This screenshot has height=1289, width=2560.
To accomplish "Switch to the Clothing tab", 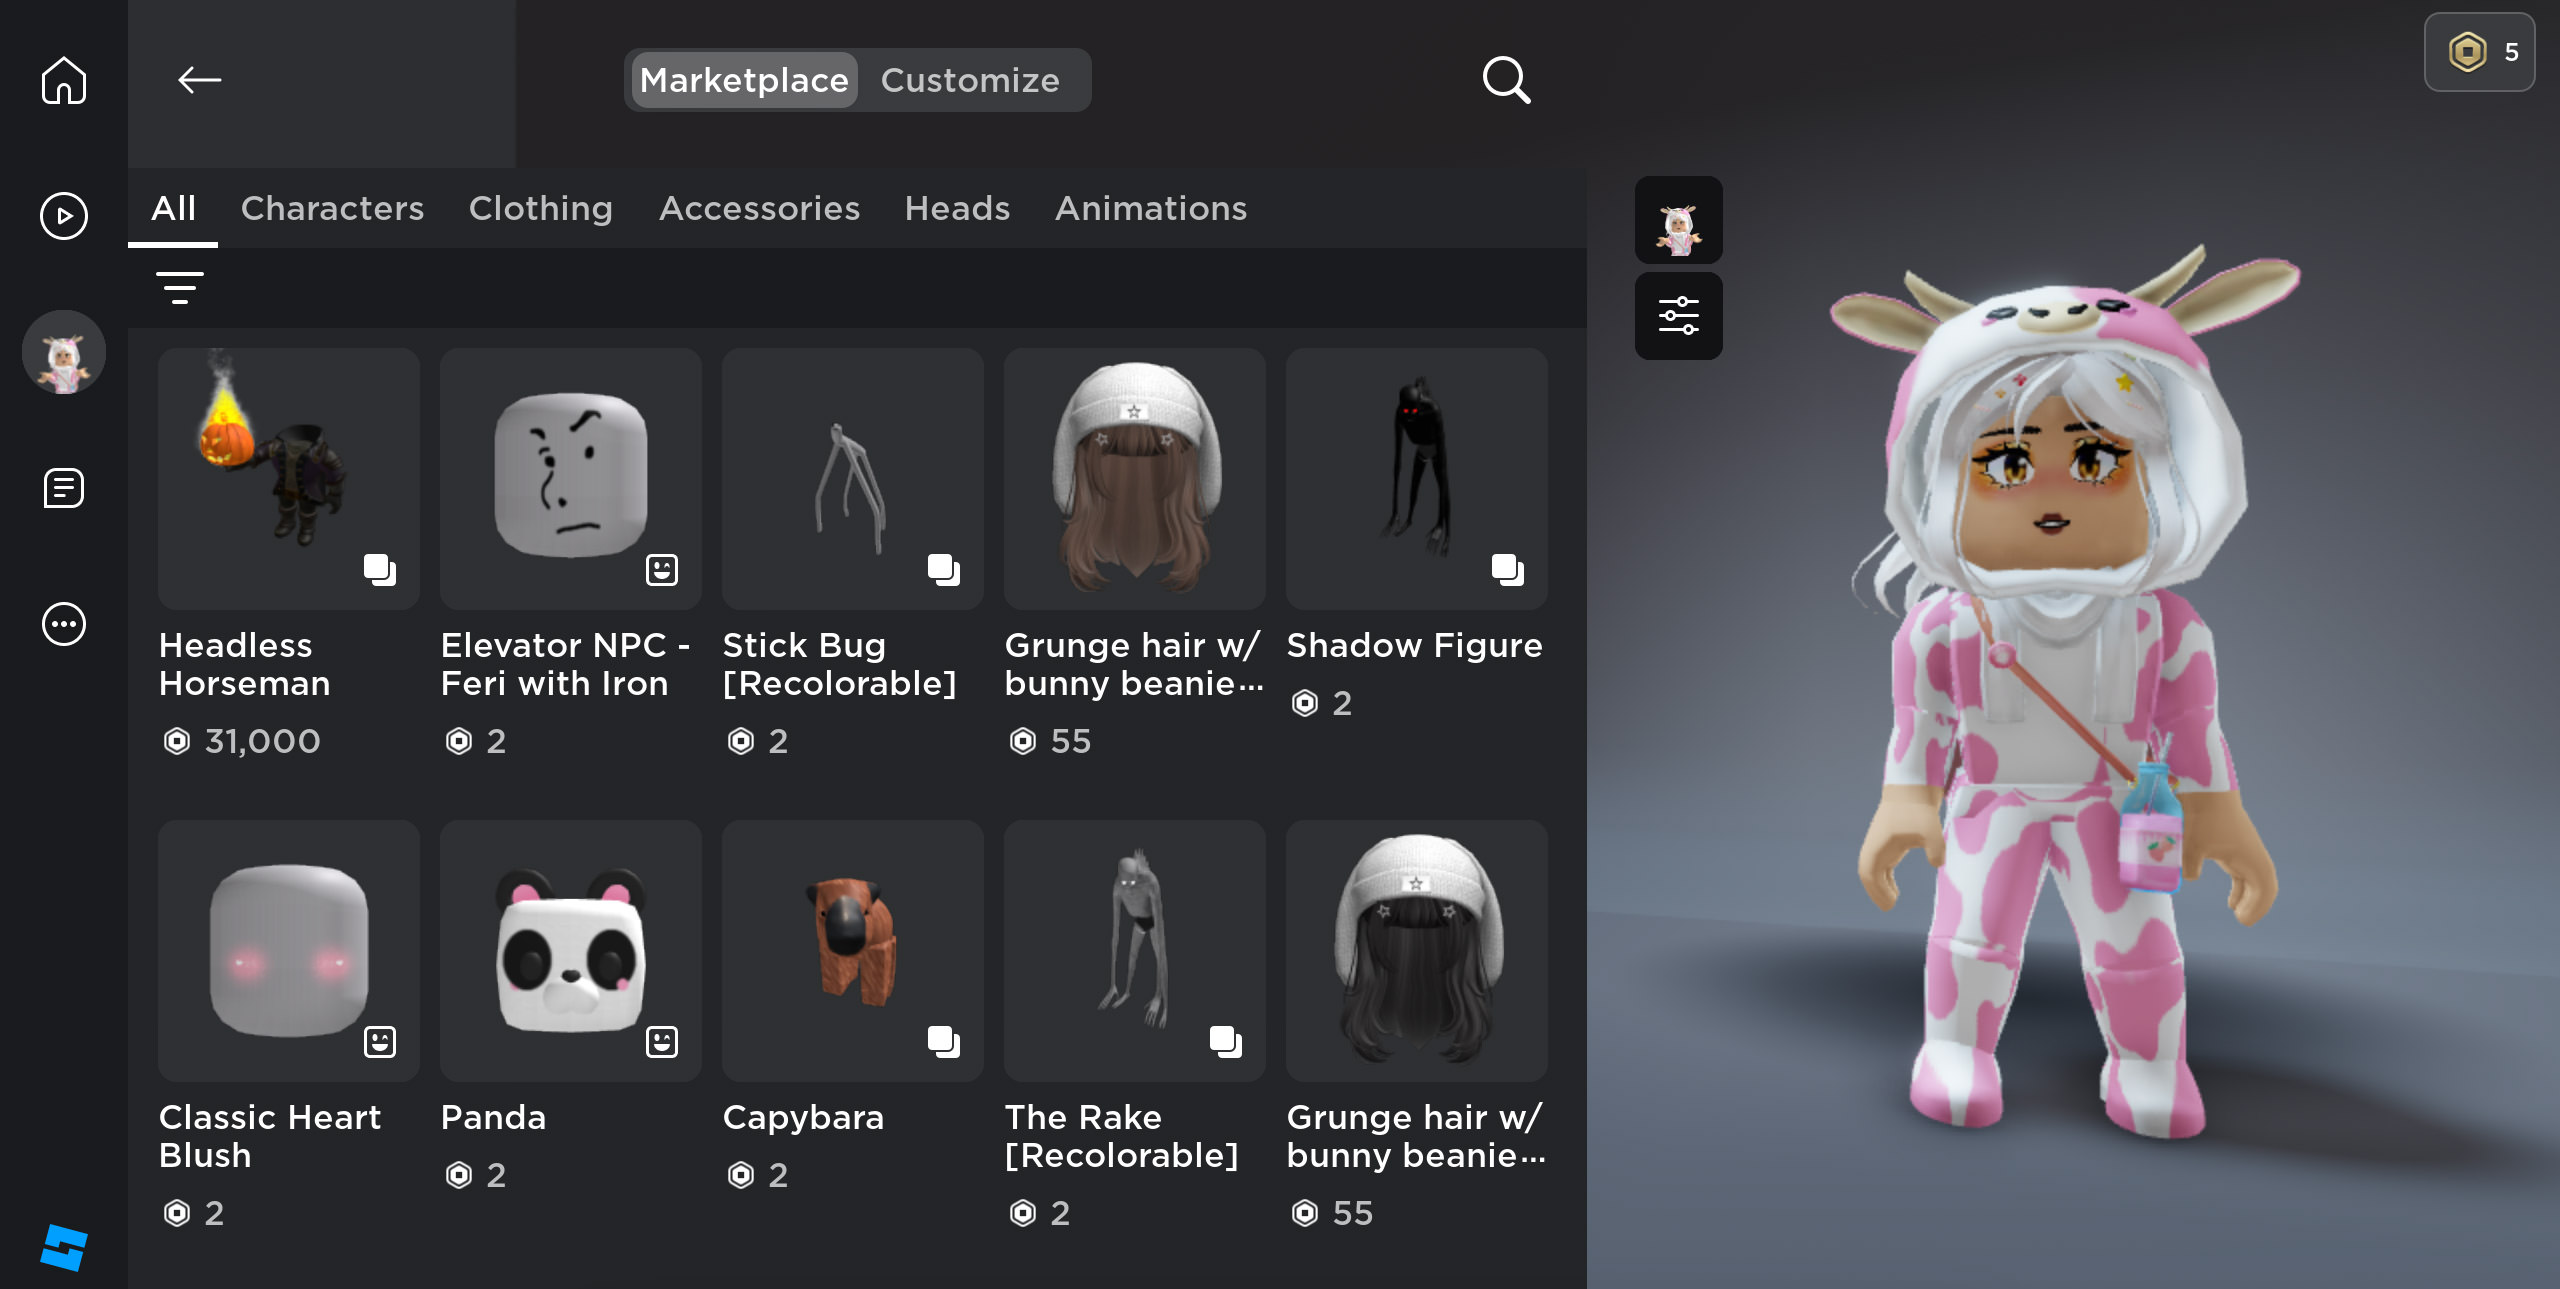I will [541, 209].
